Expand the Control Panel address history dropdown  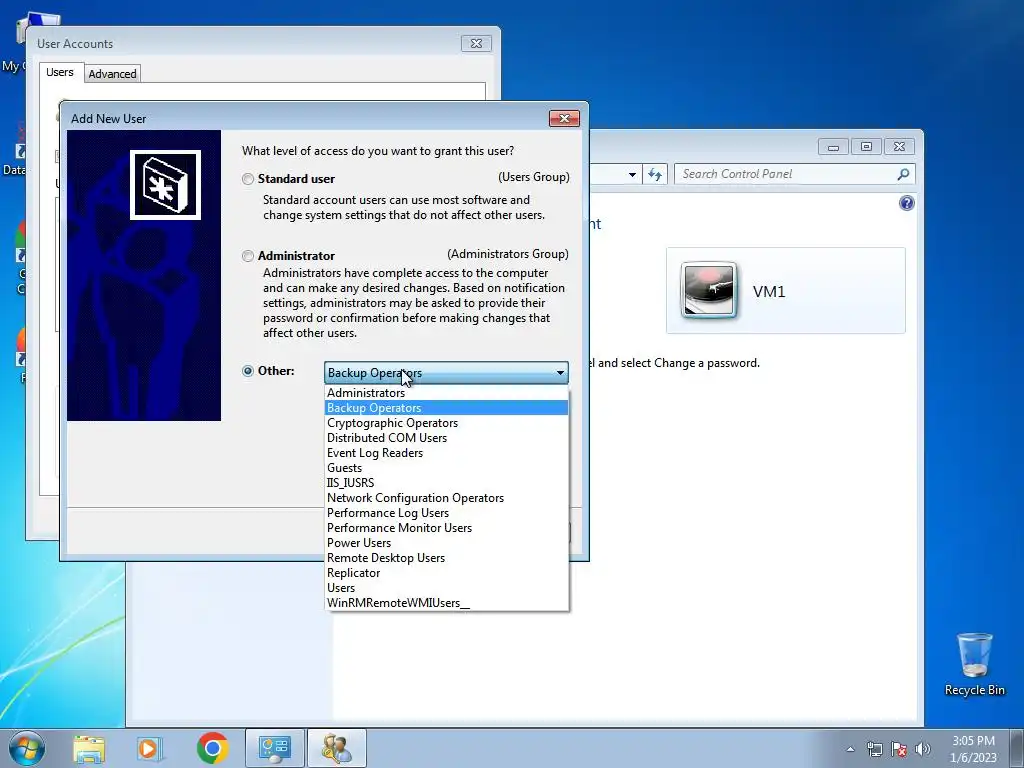coord(632,174)
